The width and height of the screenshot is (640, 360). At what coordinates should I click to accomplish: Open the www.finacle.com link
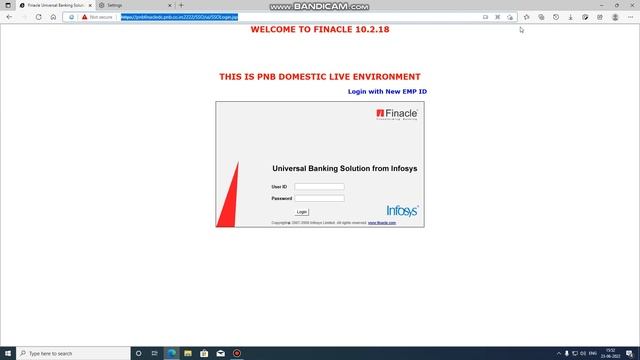tap(382, 223)
